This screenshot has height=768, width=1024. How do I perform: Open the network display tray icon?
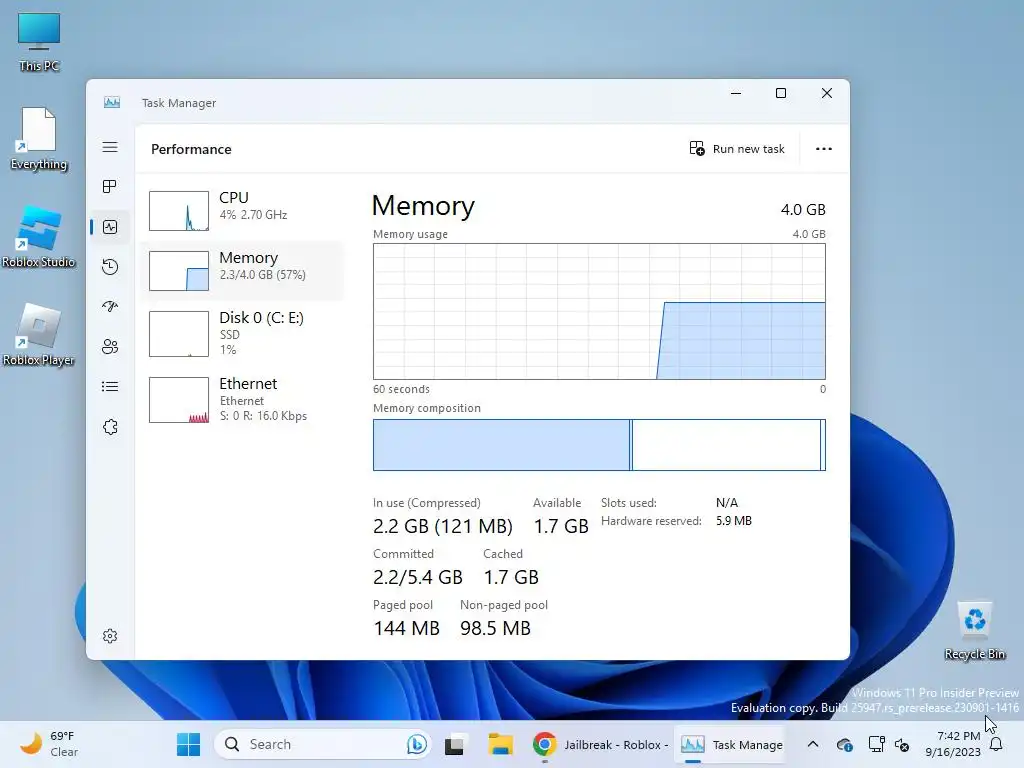tap(876, 744)
